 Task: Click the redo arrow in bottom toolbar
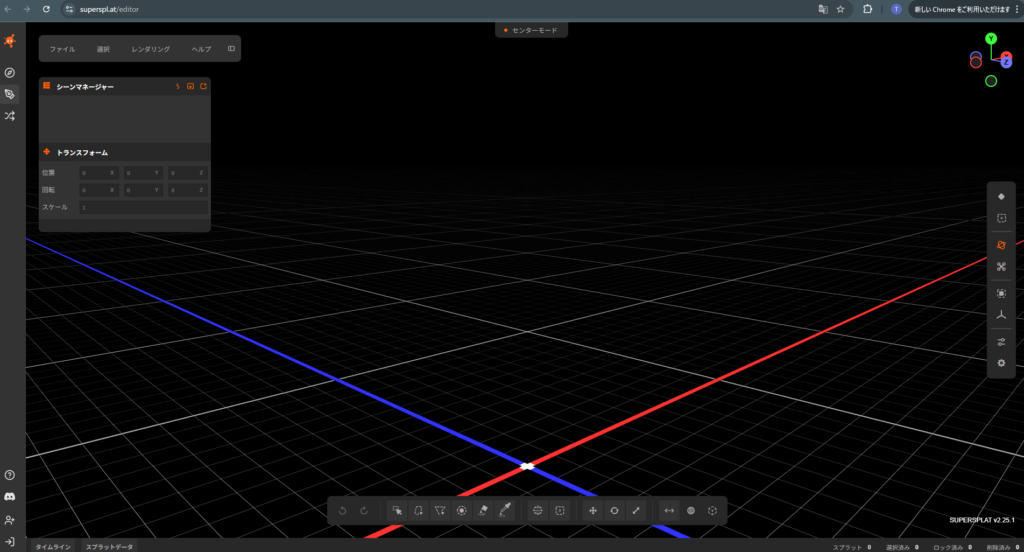click(364, 511)
